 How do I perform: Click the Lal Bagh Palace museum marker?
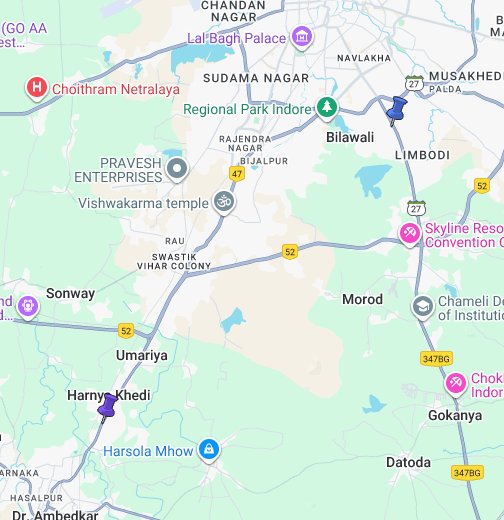pyautogui.click(x=302, y=37)
